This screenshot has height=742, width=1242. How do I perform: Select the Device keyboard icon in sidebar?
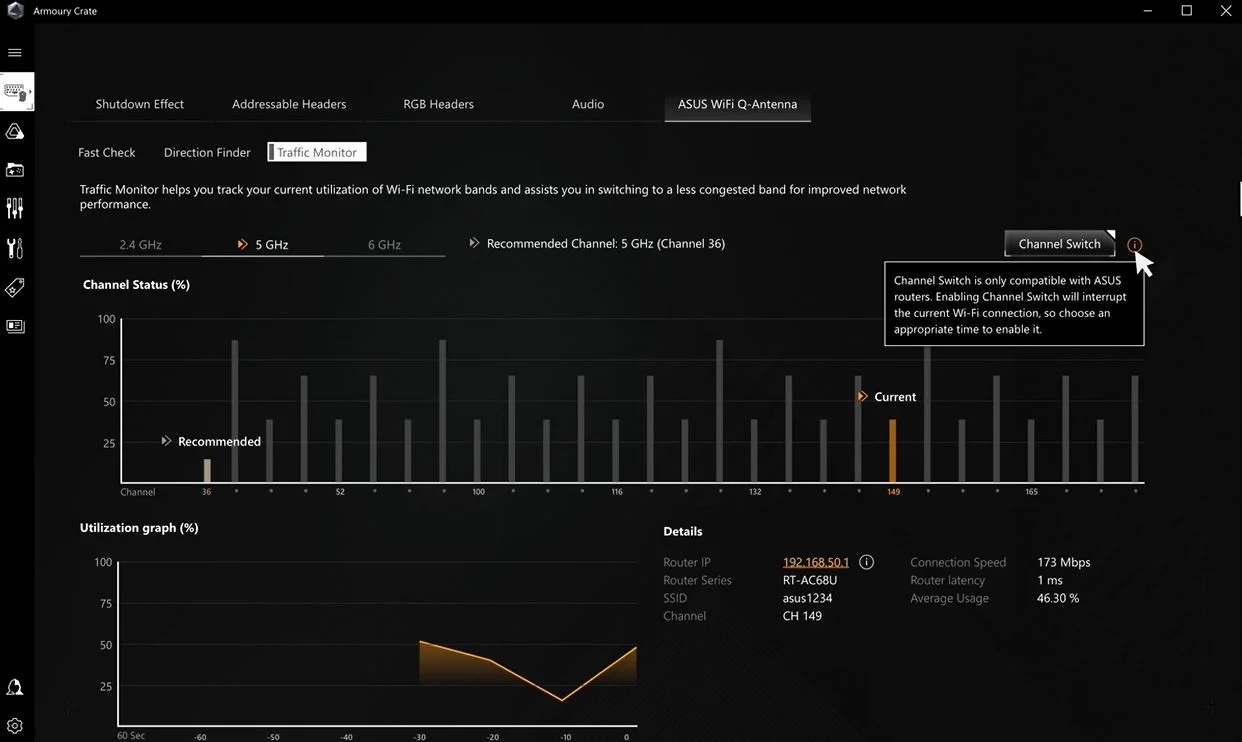(x=16, y=92)
